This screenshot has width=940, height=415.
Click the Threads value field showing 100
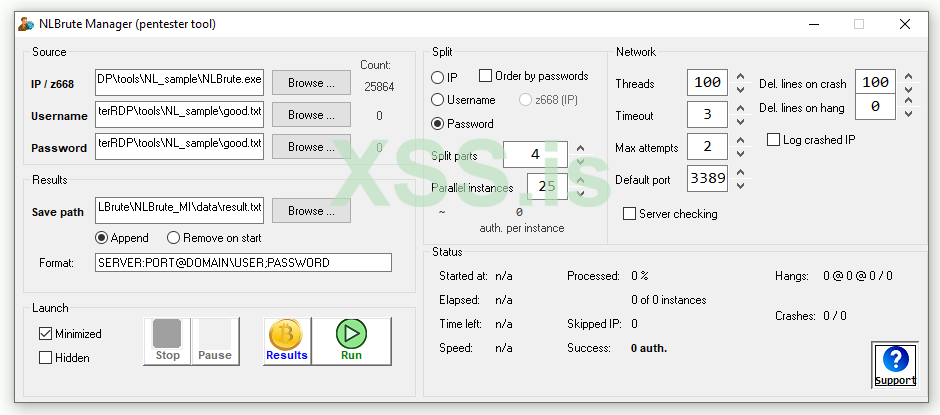point(708,83)
